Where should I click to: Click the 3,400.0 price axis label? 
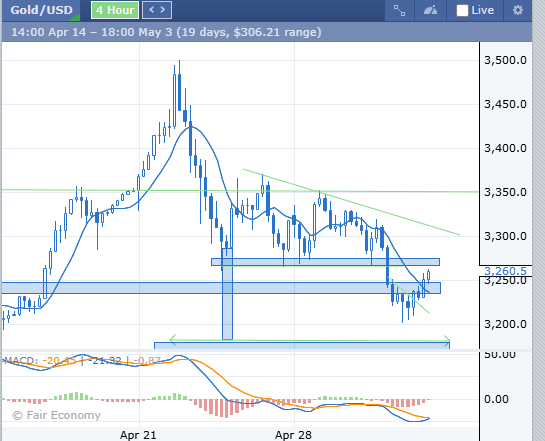[505, 148]
